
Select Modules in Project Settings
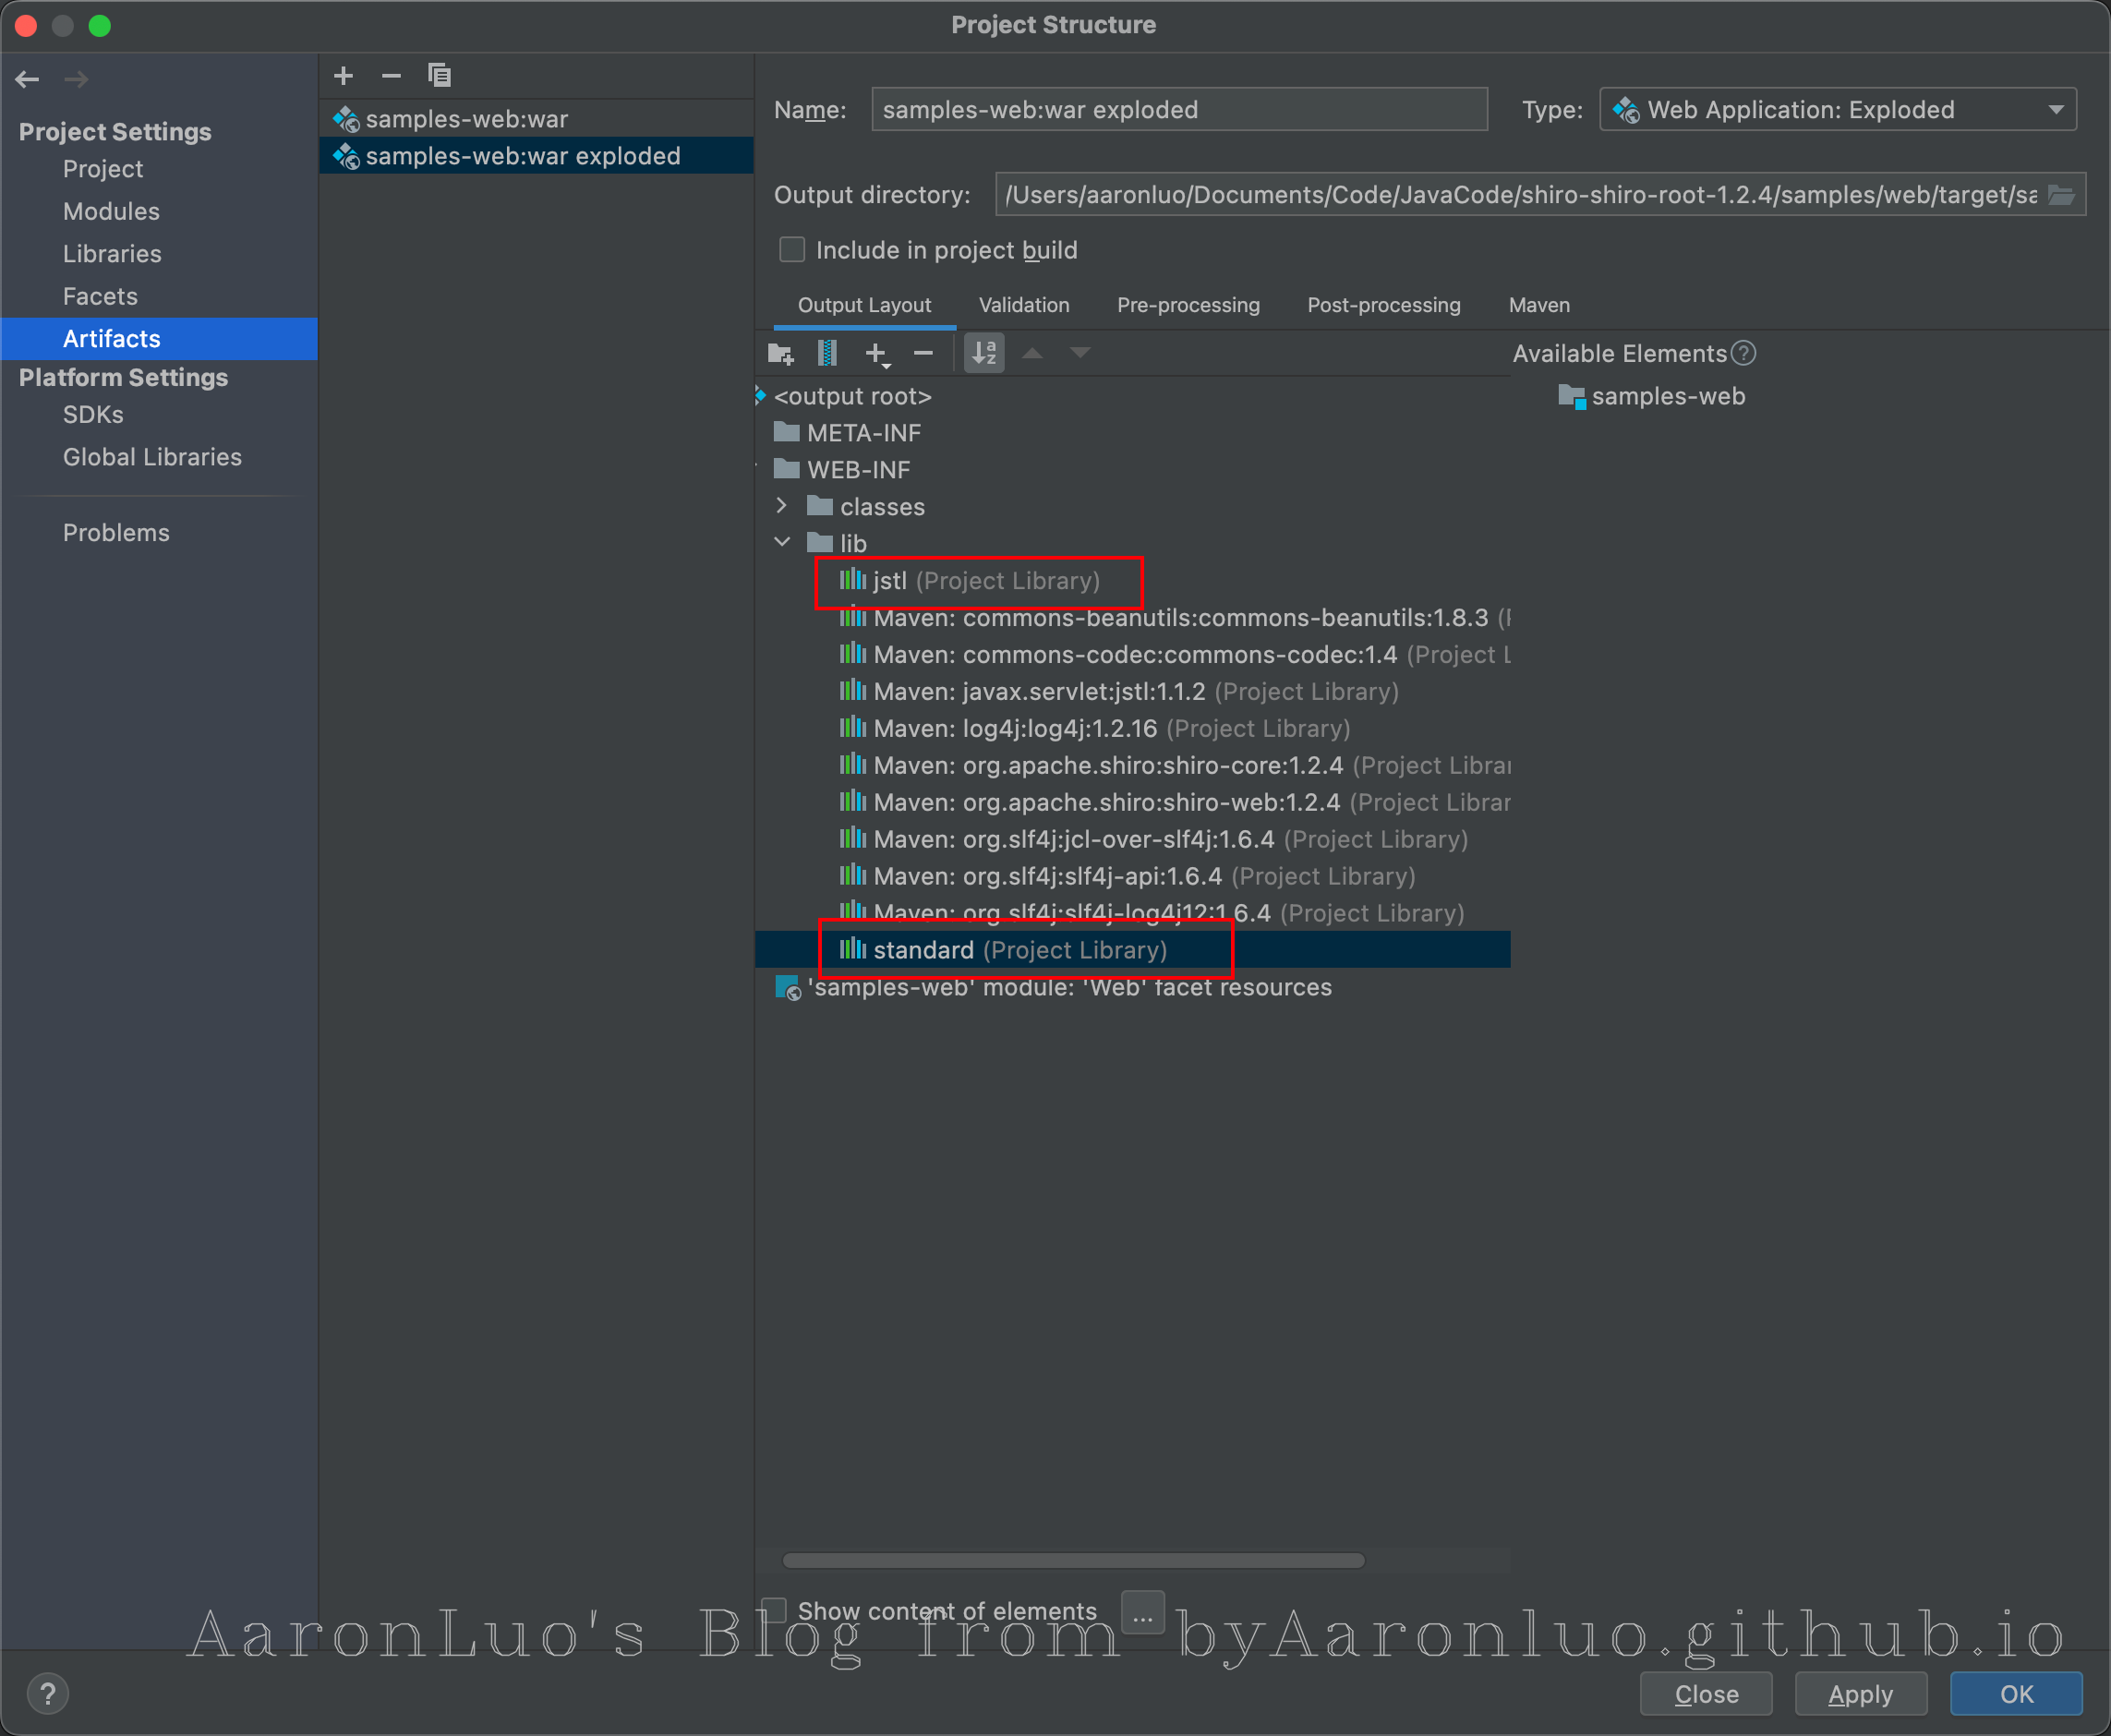(111, 211)
